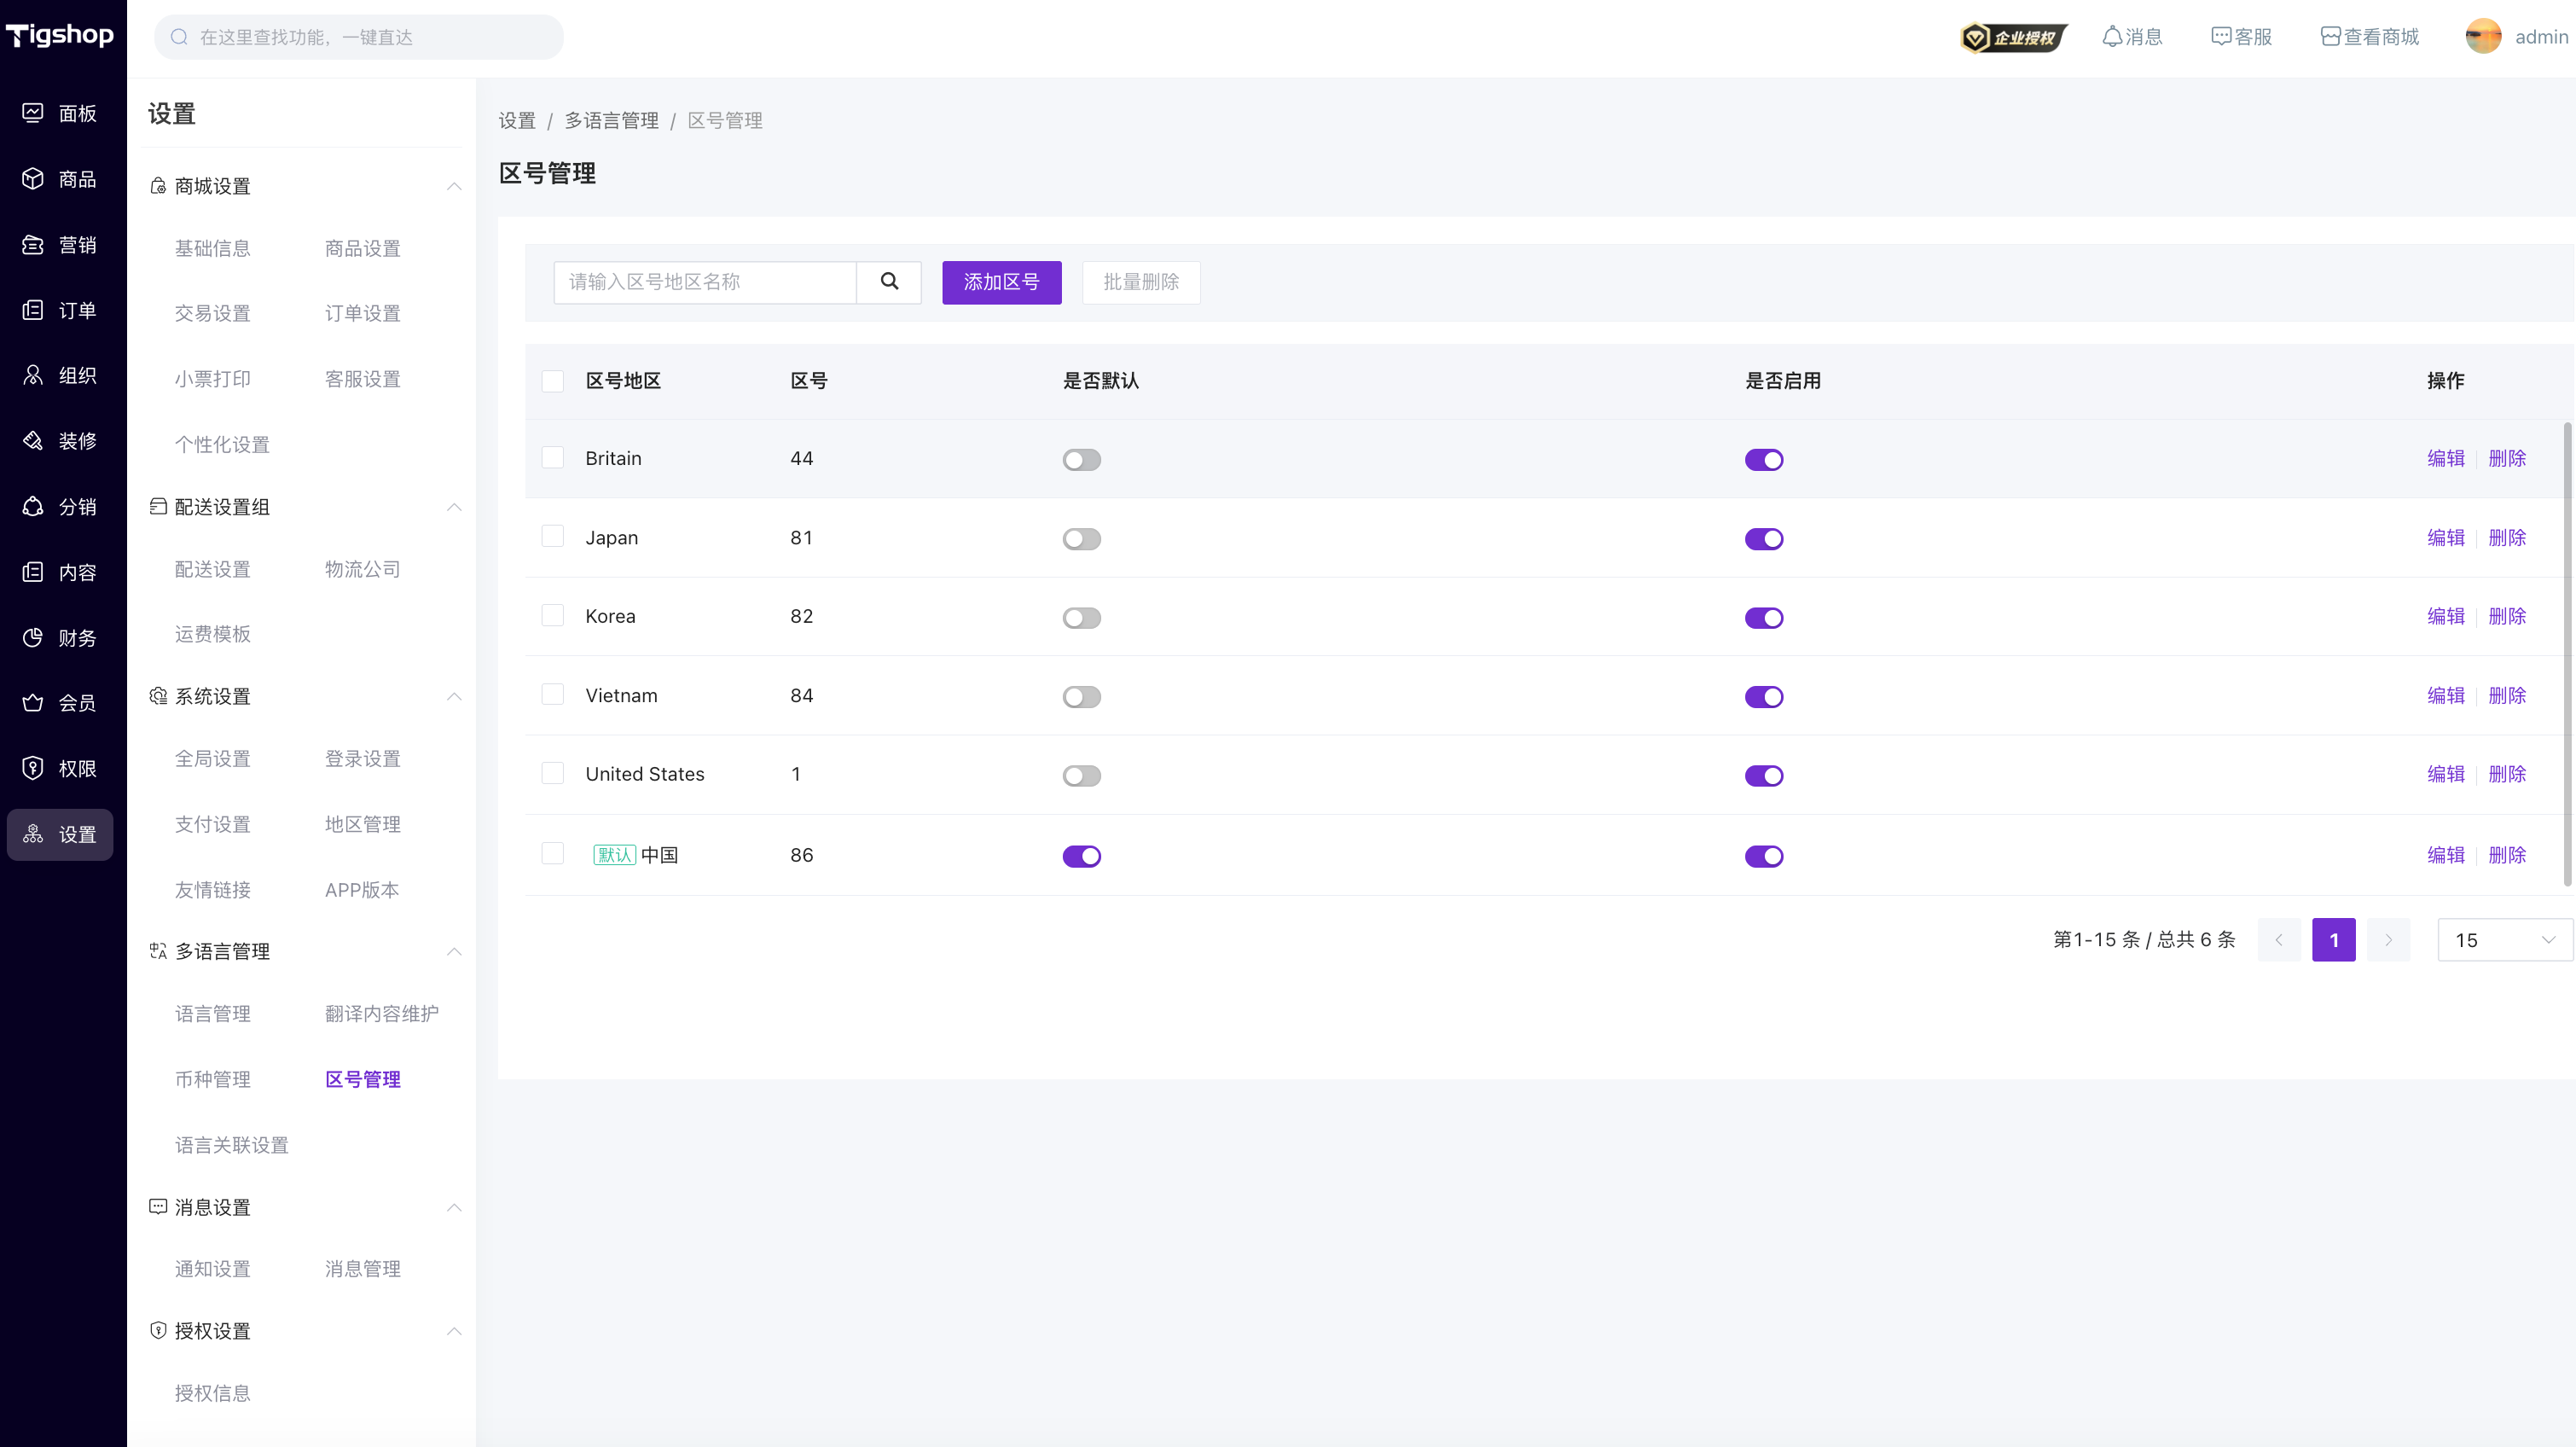Viewport: 2576px width, 1447px height.
Task: Enable the default toggle for Japan
Action: (x=1081, y=539)
